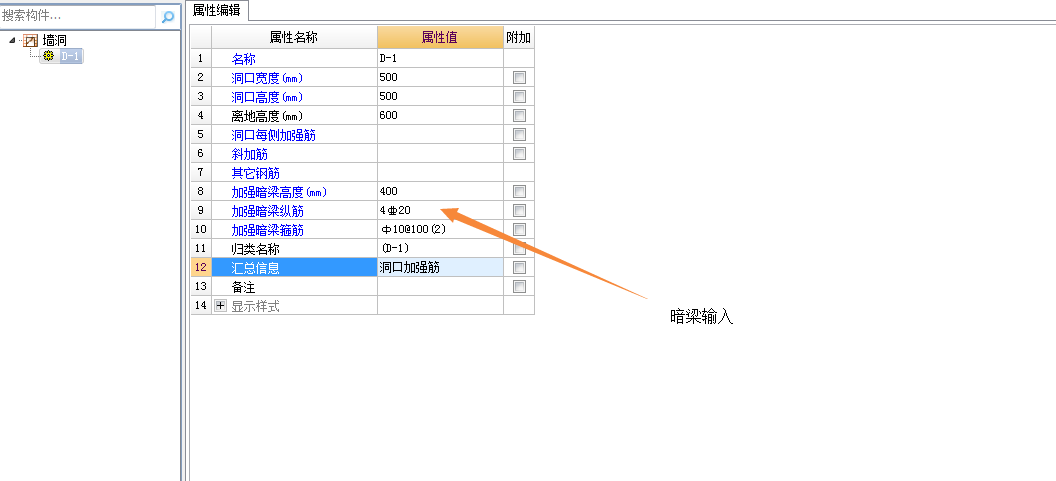Enable the 附加 checkbox for 斜加筋
Viewport: 1056px width, 481px height.
(x=519, y=154)
